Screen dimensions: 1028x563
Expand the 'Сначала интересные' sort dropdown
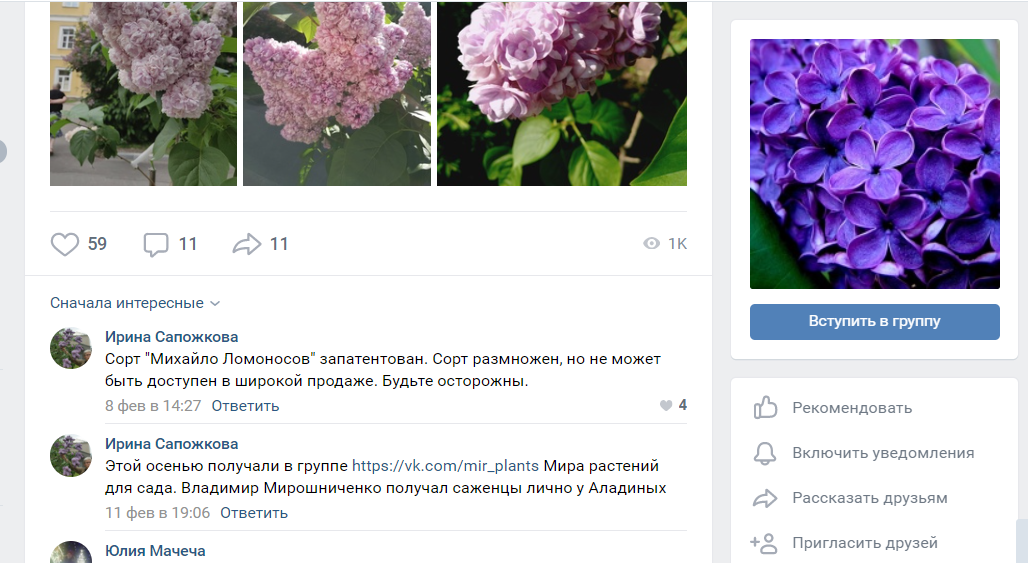[x=135, y=303]
